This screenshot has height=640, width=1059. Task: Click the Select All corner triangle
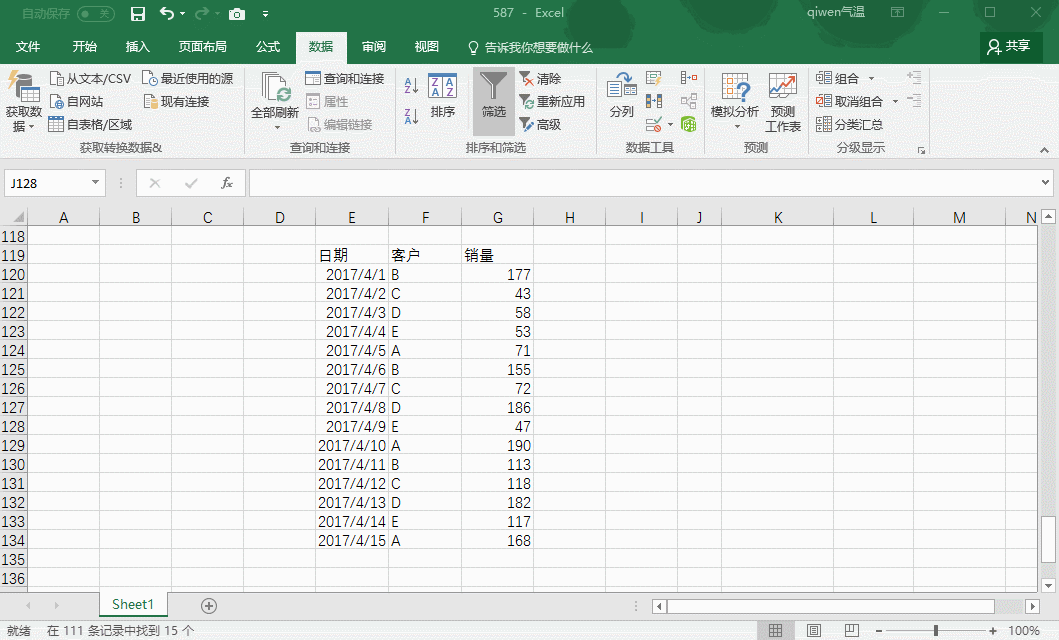19,217
